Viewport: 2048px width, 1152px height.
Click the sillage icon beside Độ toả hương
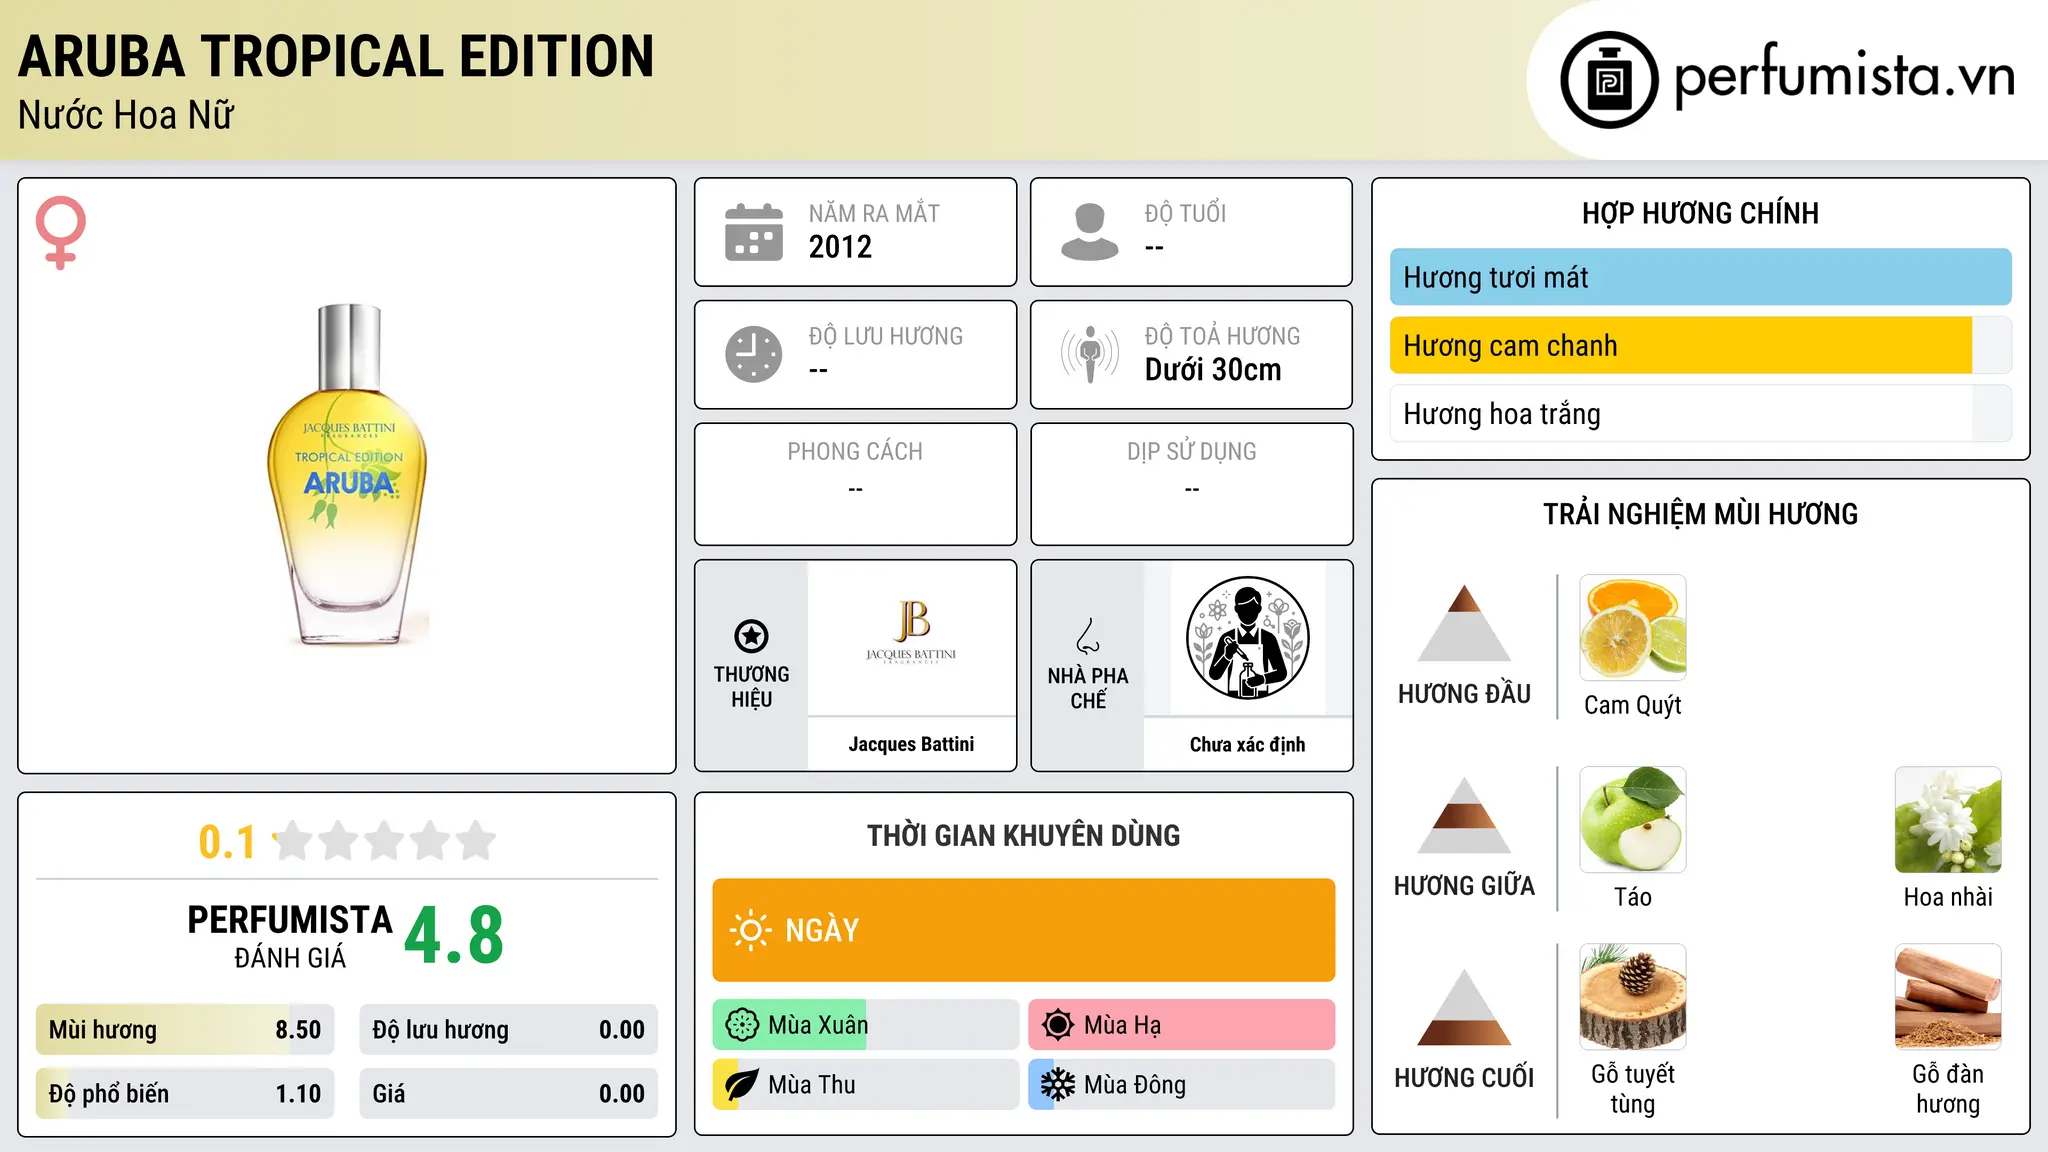click(x=1090, y=354)
